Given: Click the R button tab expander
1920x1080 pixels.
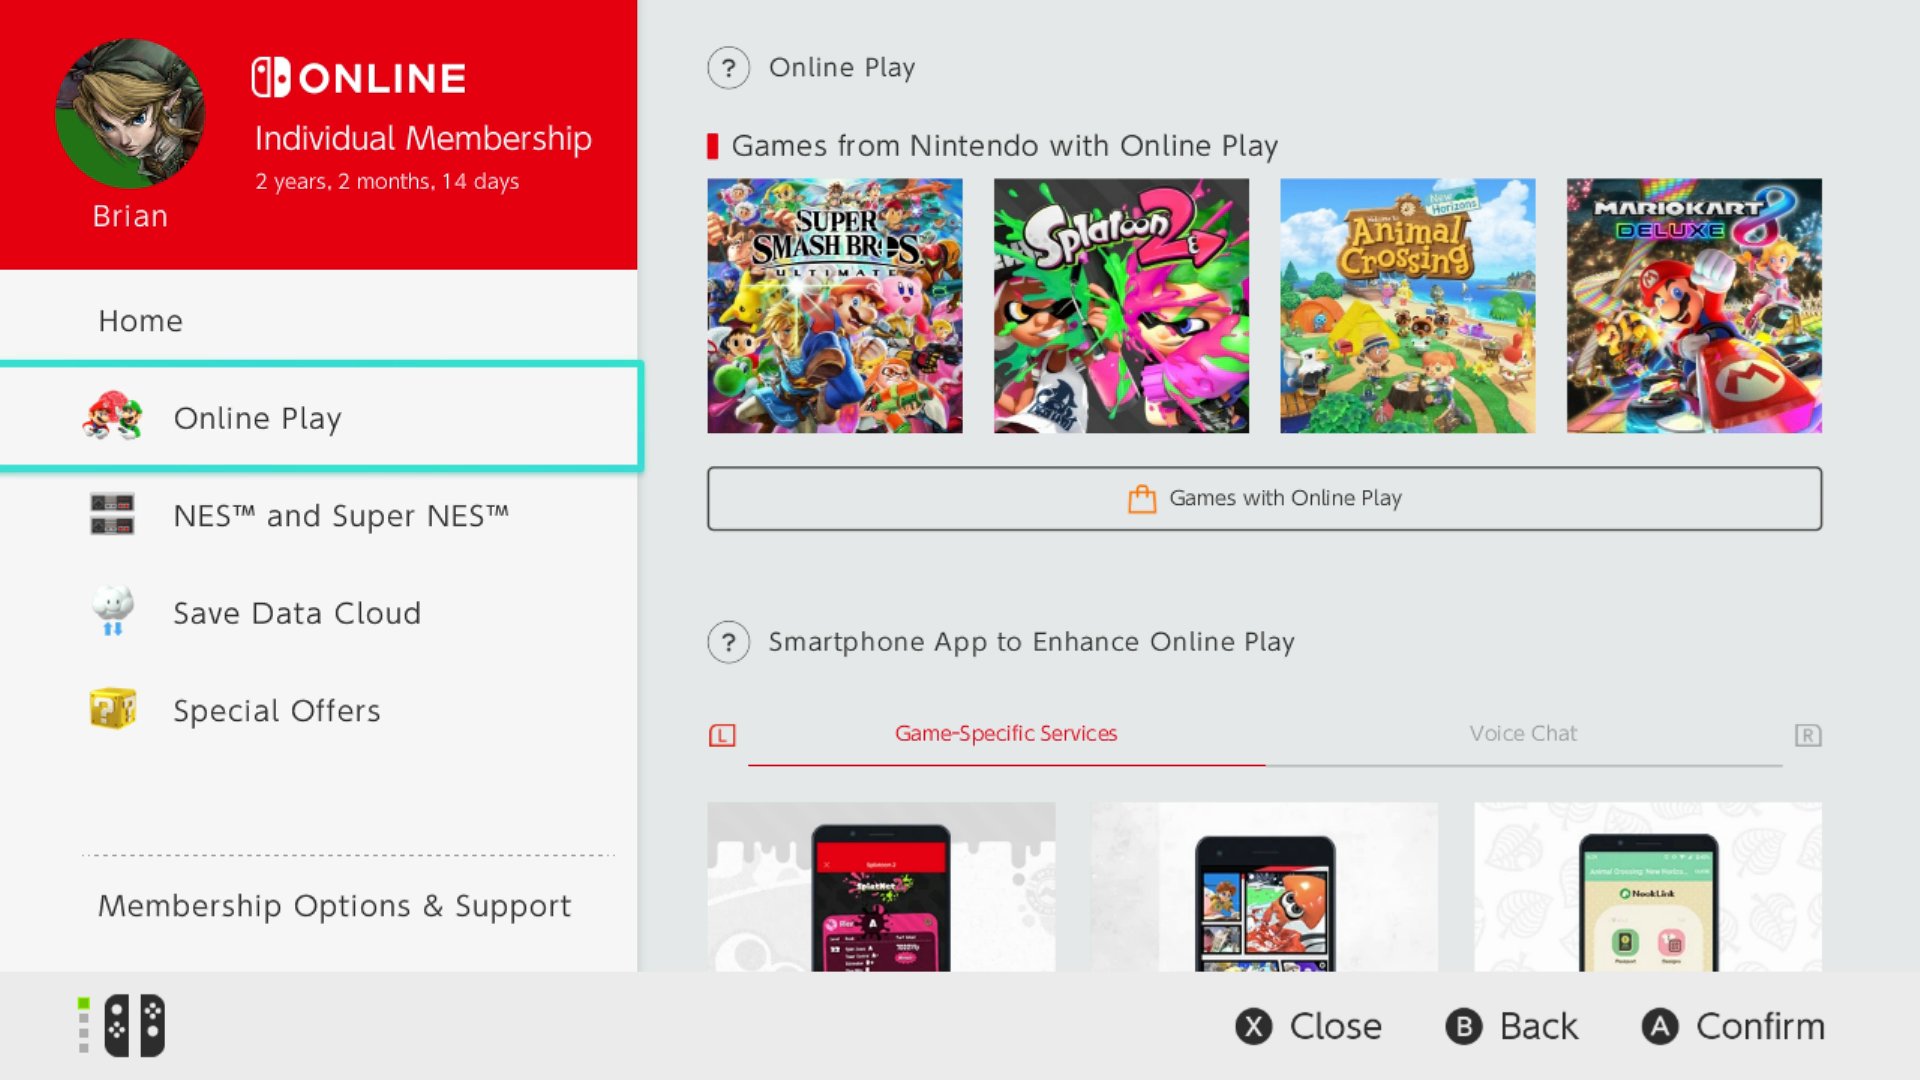Looking at the screenshot, I should [x=1808, y=735].
